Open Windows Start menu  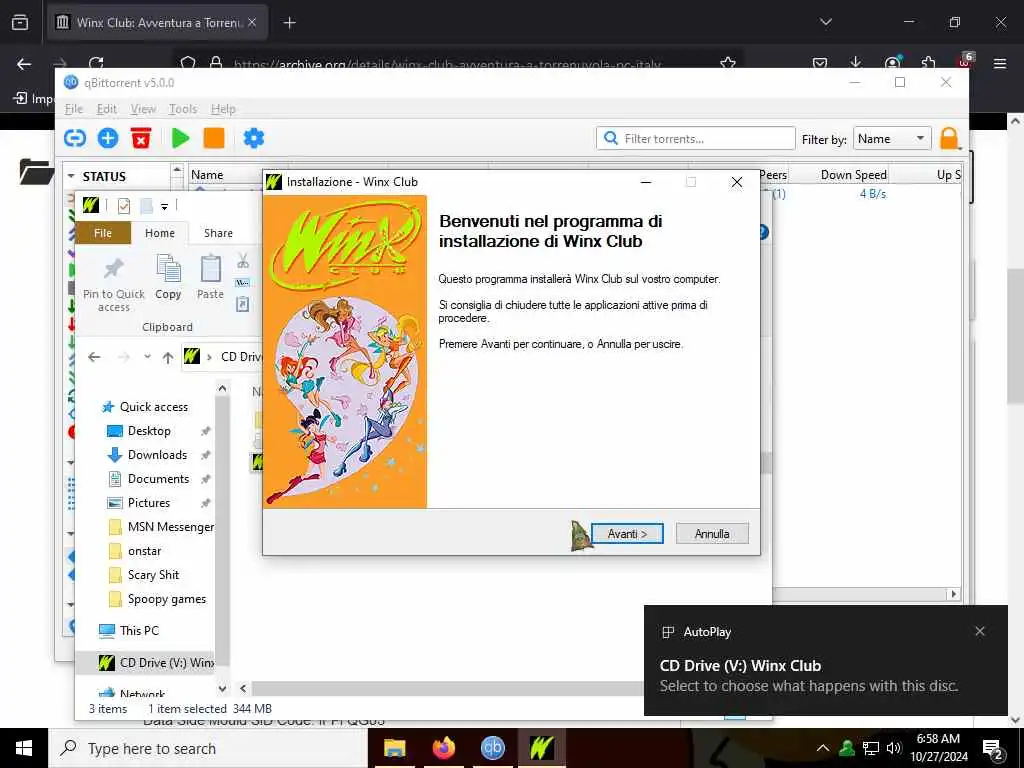(24, 748)
